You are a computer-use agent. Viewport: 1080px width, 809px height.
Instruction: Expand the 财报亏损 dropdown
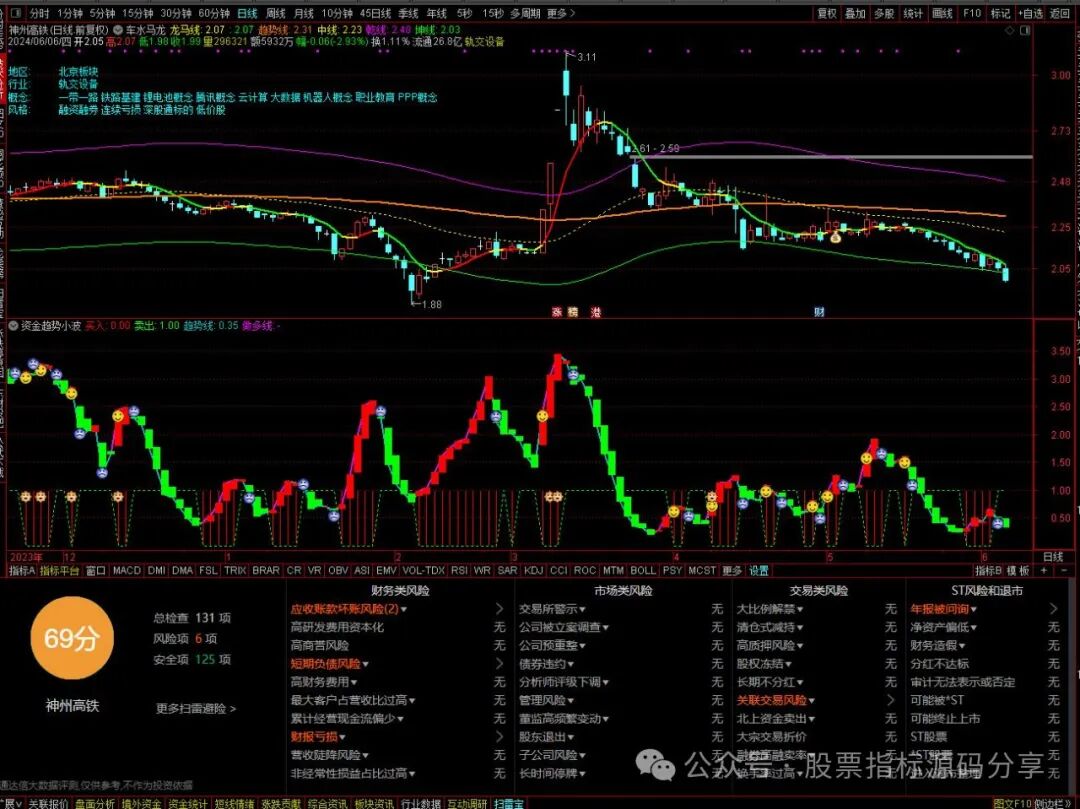click(342, 737)
